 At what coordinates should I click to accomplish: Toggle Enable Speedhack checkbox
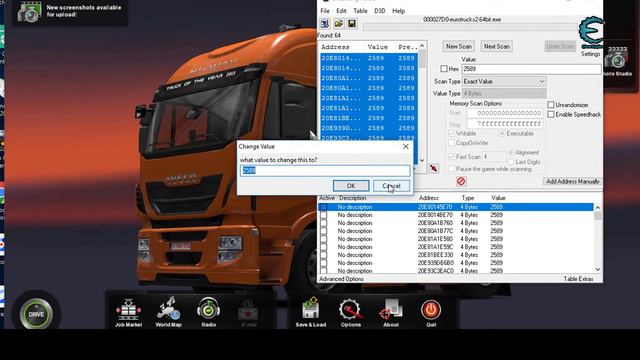(x=551, y=115)
